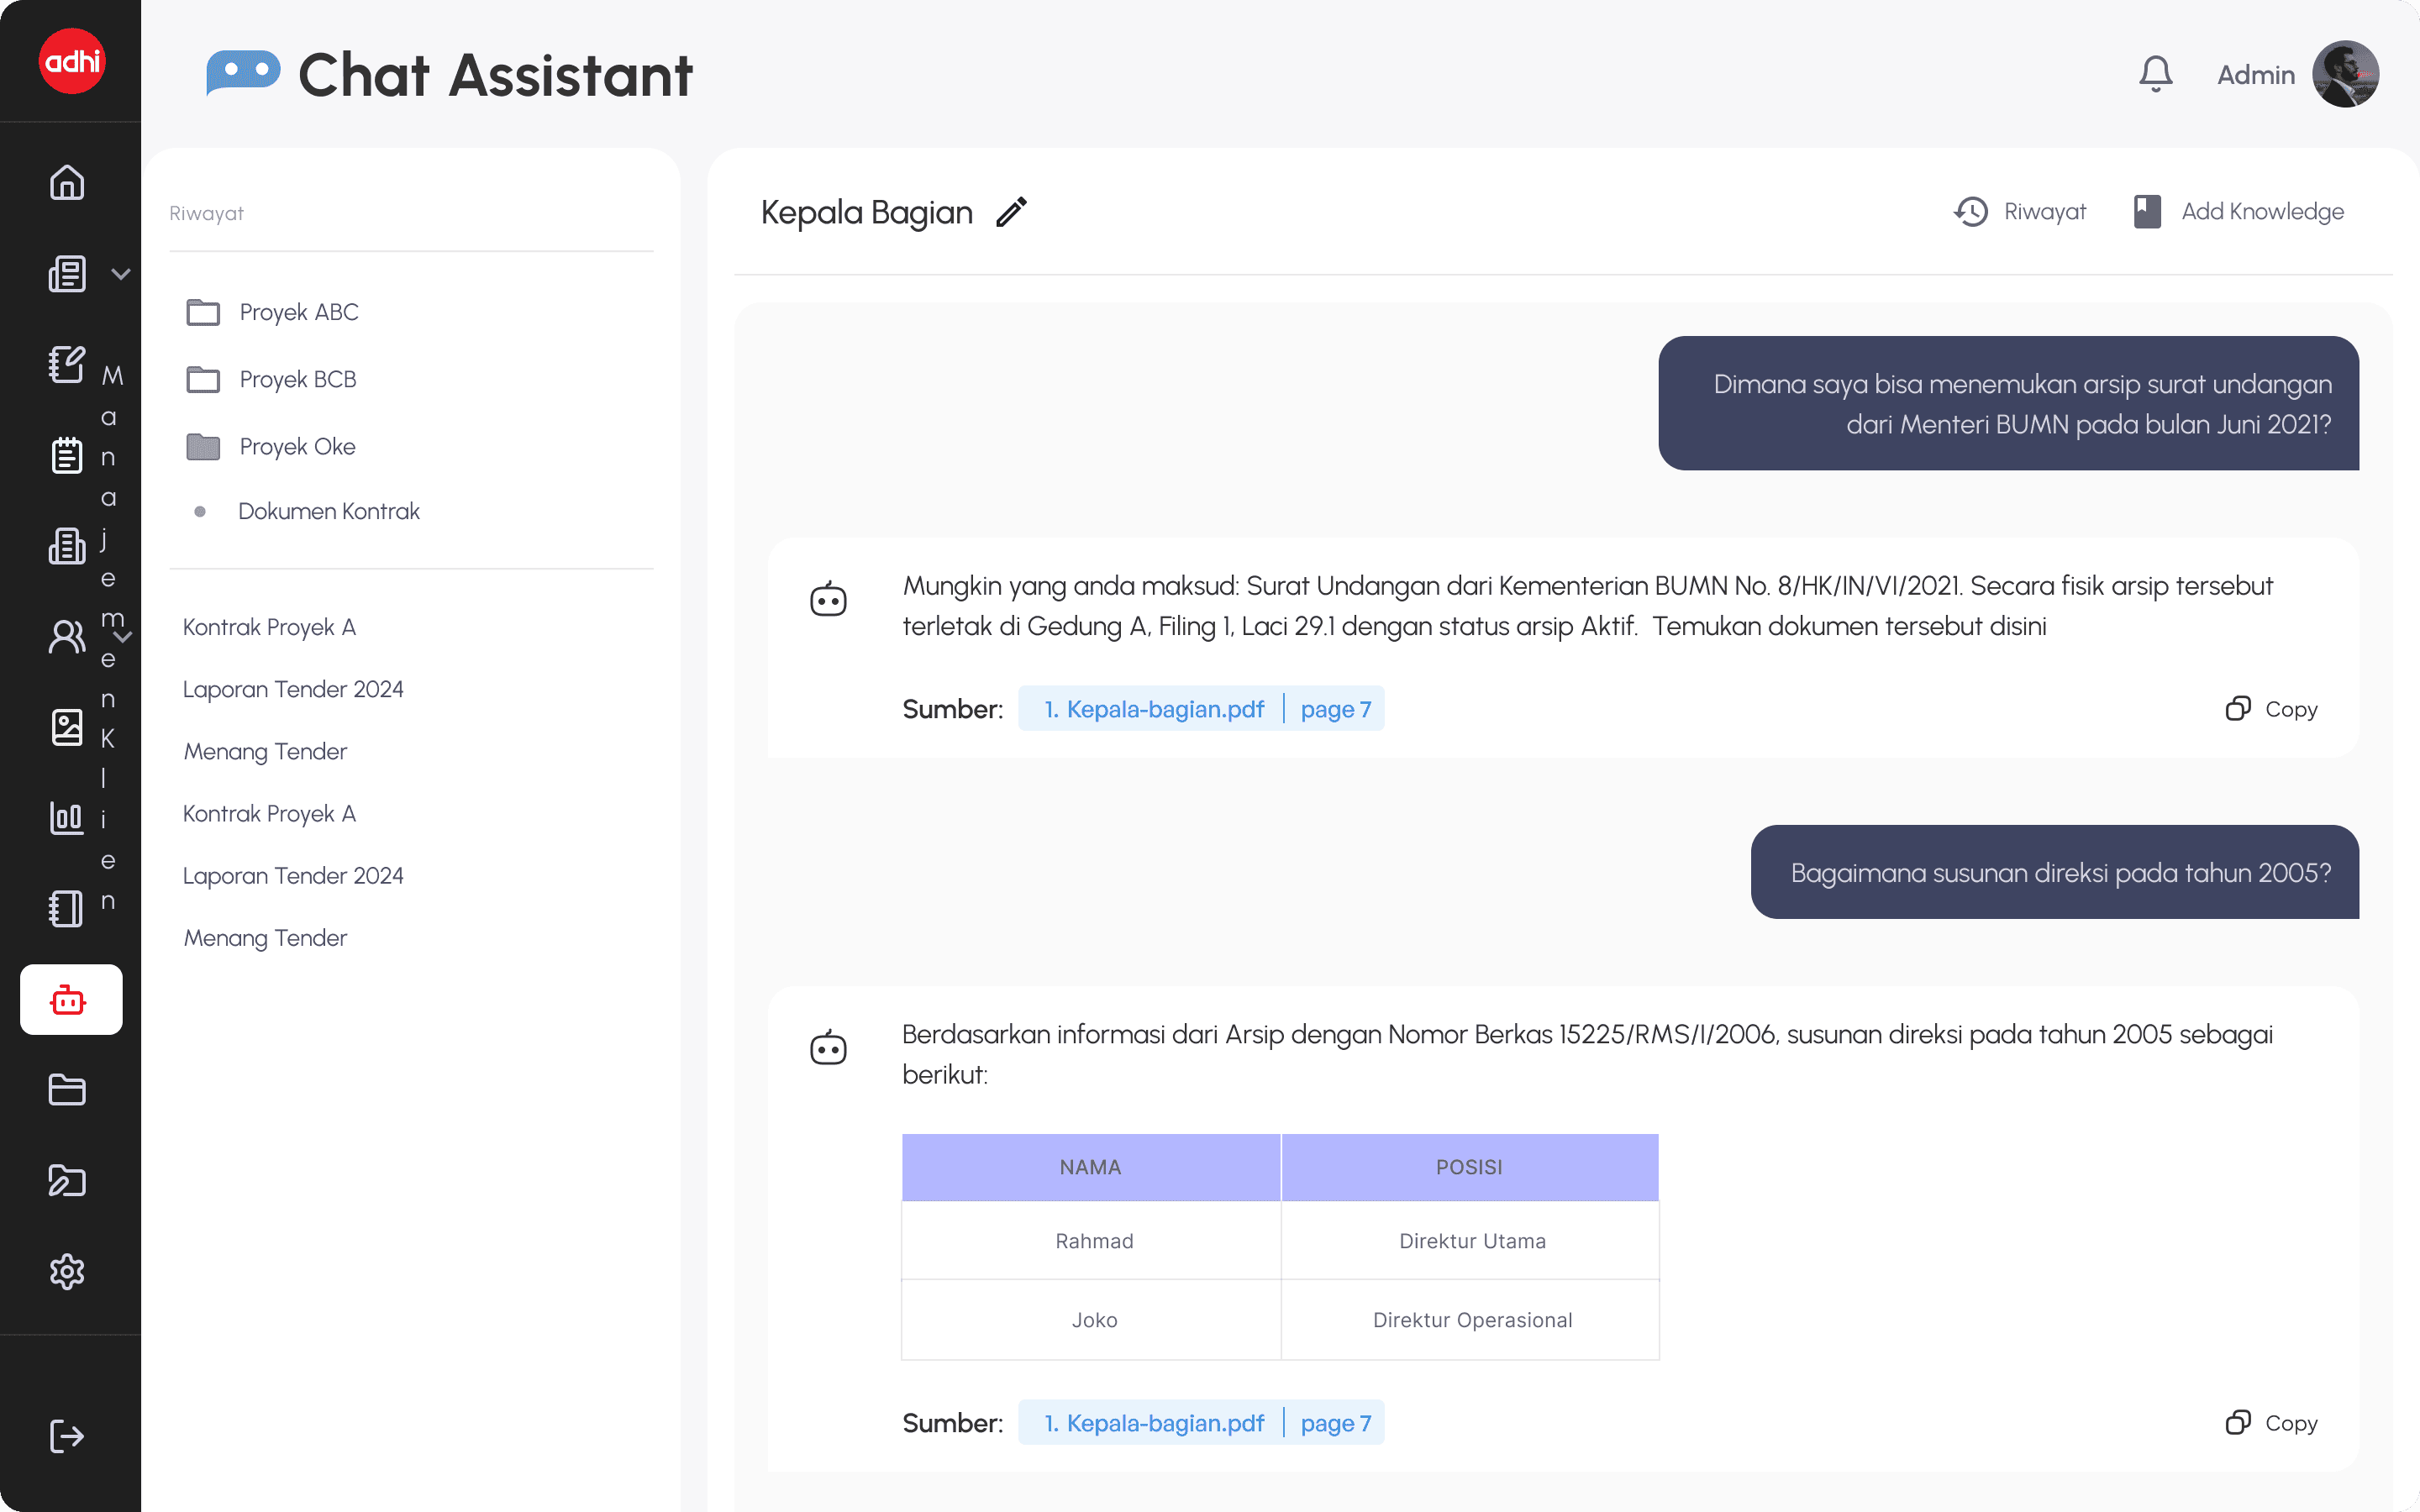Click the Proyek Oke folder icon
Viewport: 2420px width, 1512px height.
point(203,446)
